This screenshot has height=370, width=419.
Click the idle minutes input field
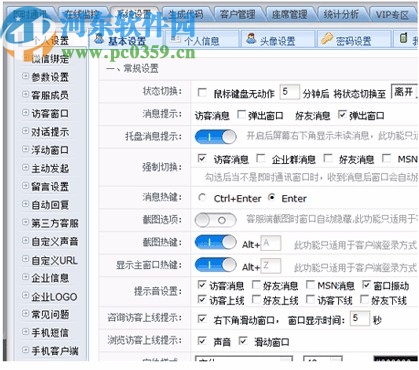coord(289,92)
